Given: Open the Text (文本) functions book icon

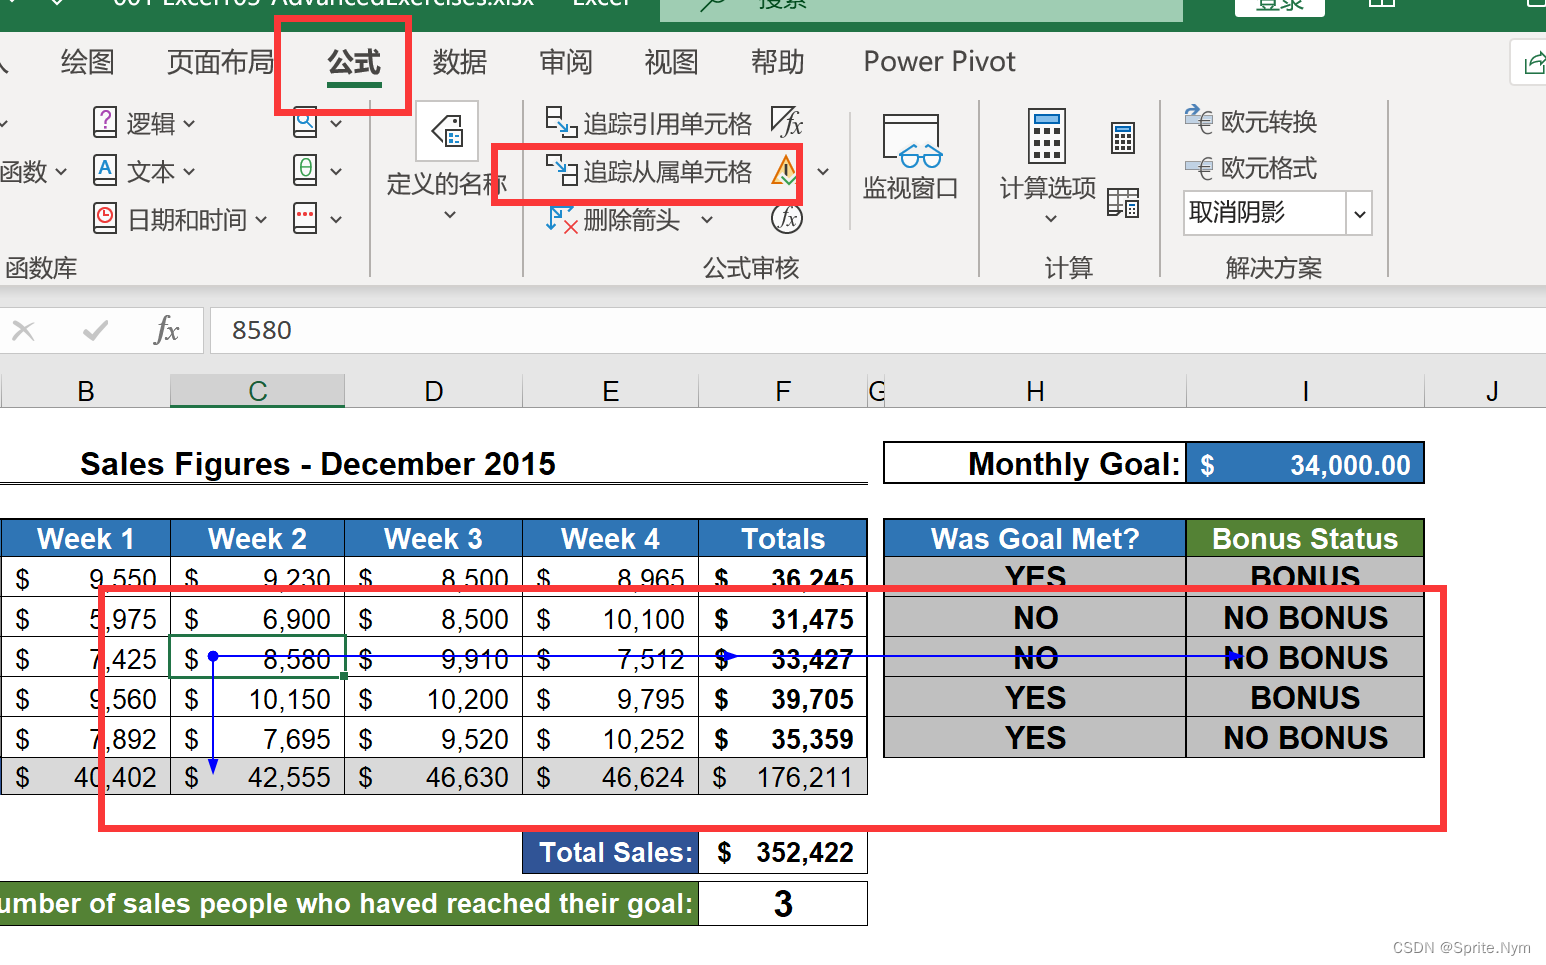Looking at the screenshot, I should pos(105,170).
